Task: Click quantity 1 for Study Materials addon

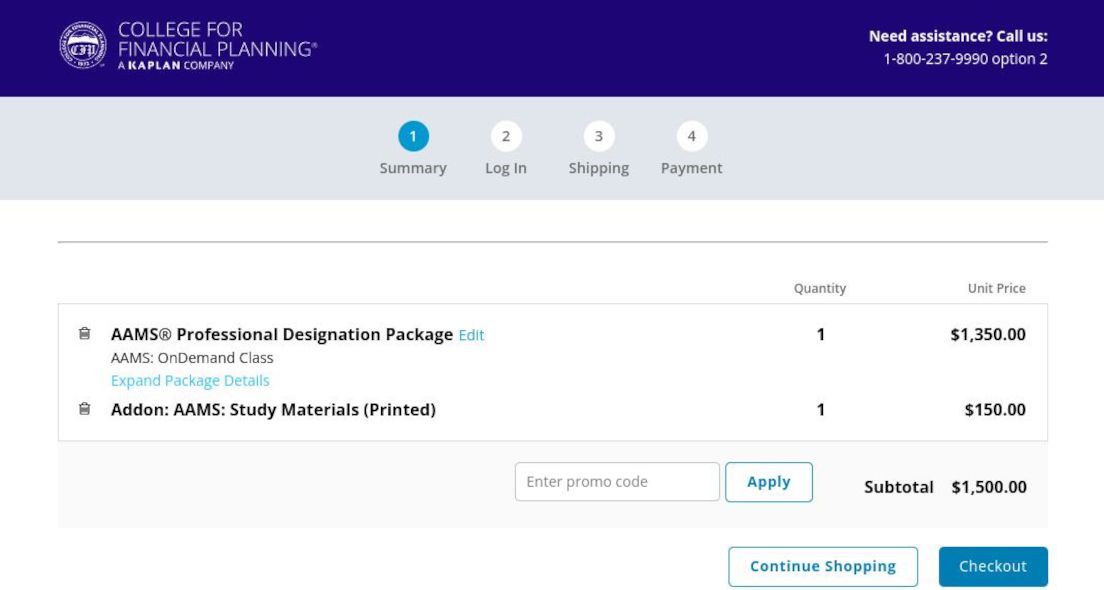Action: pyautogui.click(x=820, y=410)
